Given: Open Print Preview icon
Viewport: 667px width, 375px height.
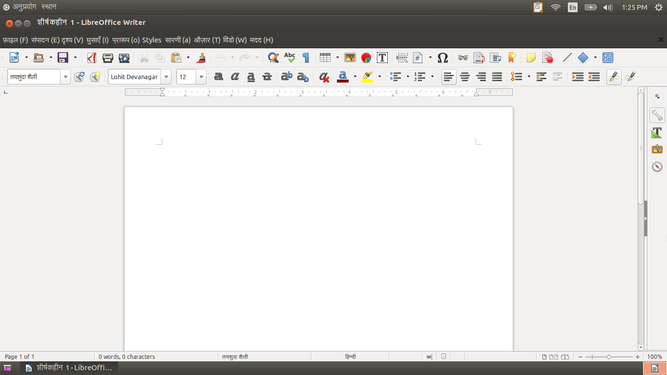Looking at the screenshot, I should 124,57.
